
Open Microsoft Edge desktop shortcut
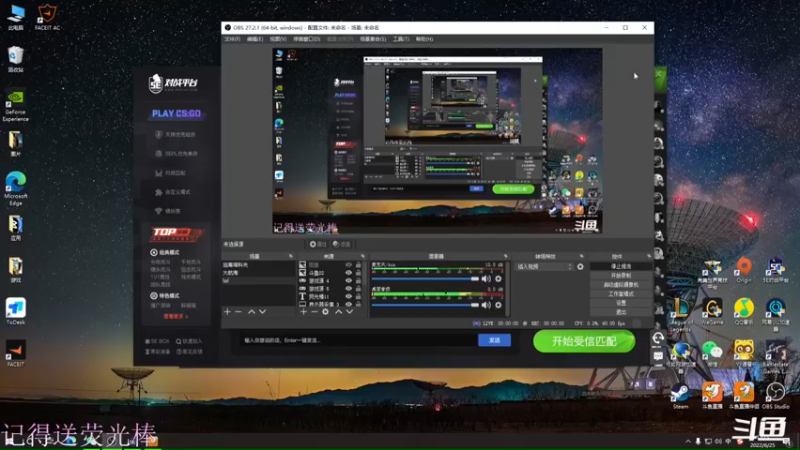[15, 189]
